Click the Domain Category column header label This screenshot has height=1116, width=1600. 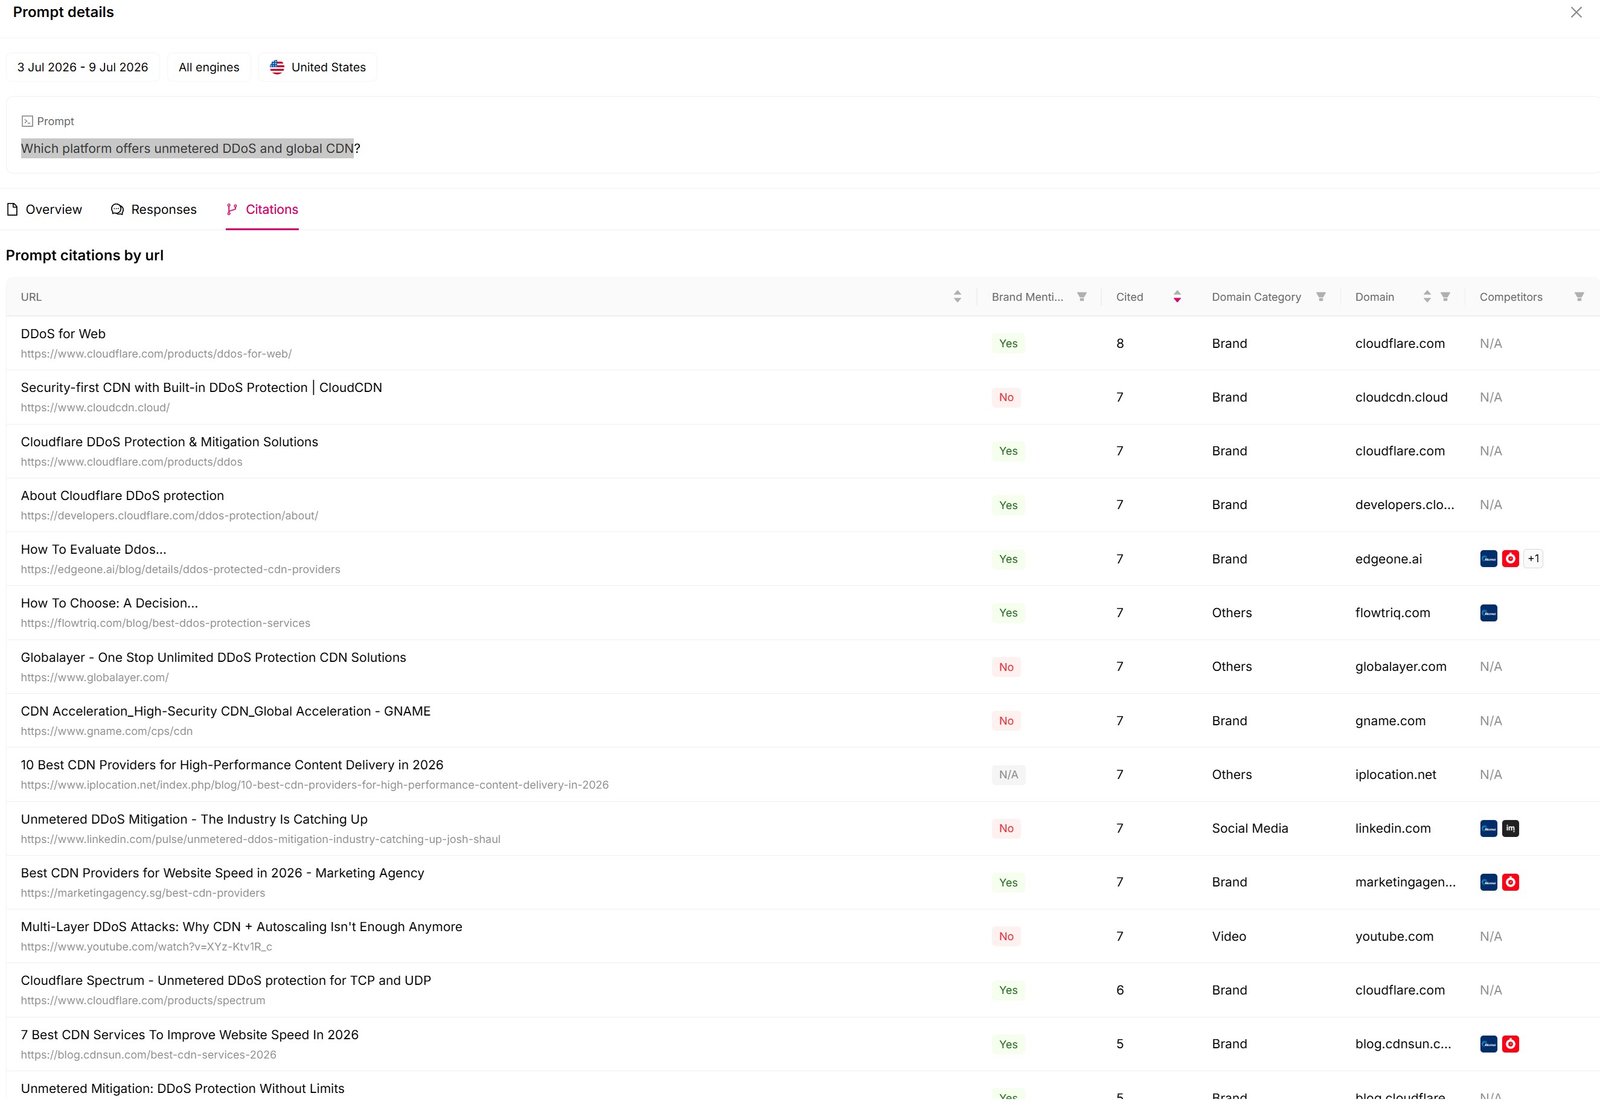[x=1256, y=297]
